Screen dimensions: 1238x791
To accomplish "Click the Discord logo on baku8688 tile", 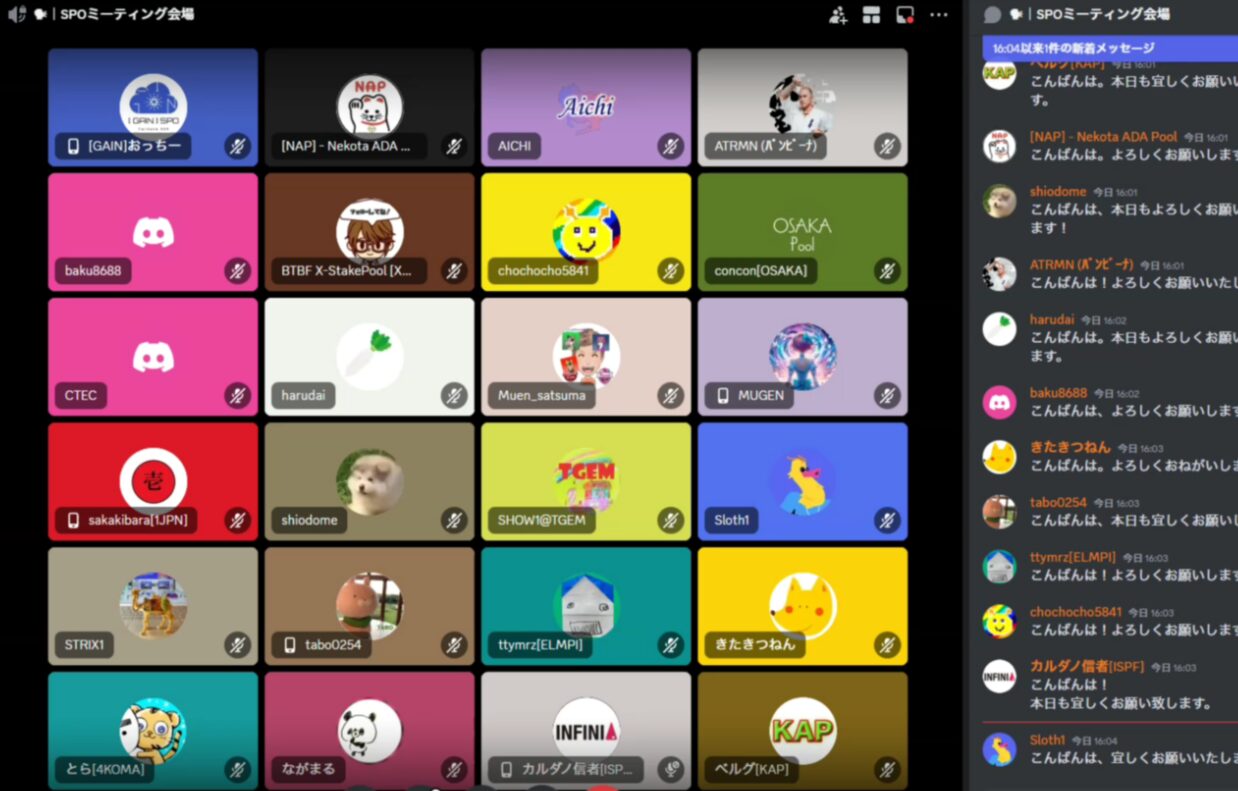I will (x=153, y=233).
